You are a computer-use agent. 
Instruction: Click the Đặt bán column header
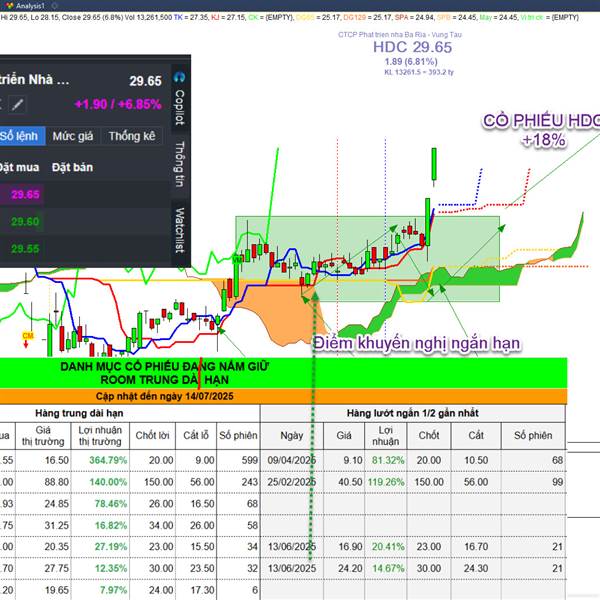click(x=72, y=167)
